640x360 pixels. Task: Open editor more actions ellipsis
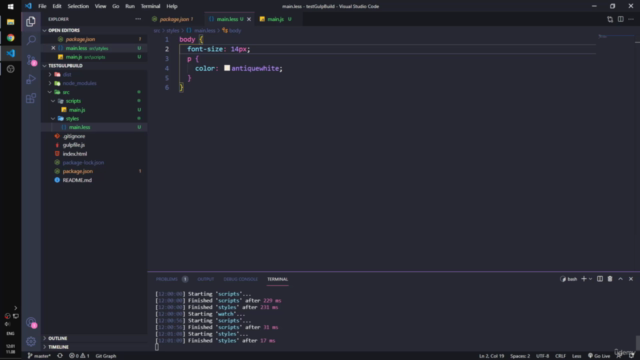(x=631, y=19)
